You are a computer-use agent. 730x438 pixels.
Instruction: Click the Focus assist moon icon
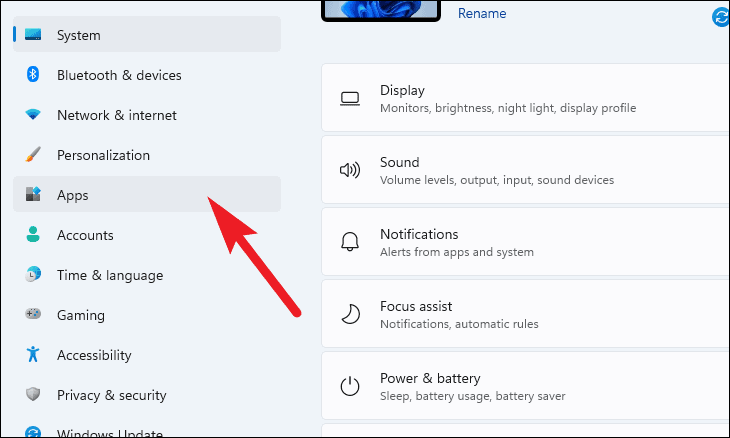click(x=350, y=314)
